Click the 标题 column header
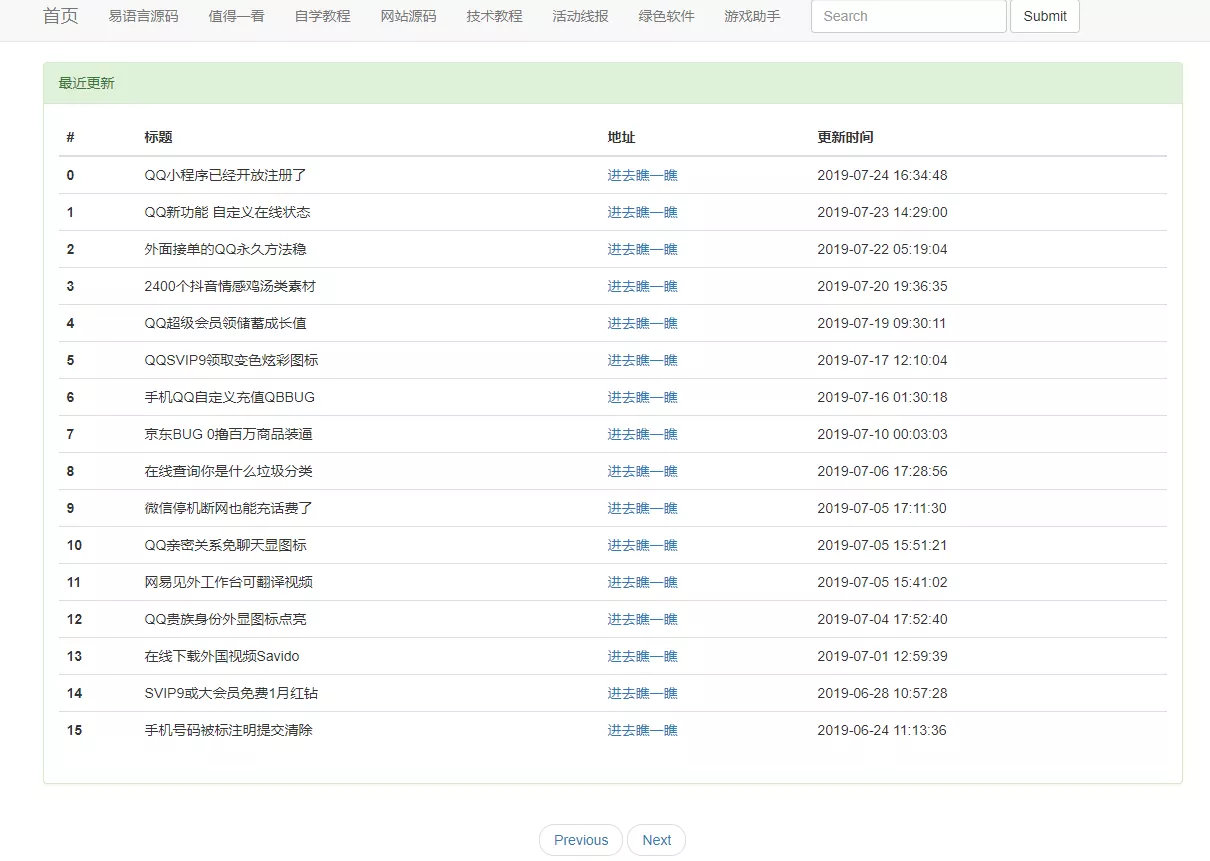The width and height of the screenshot is (1210, 861). click(x=158, y=137)
